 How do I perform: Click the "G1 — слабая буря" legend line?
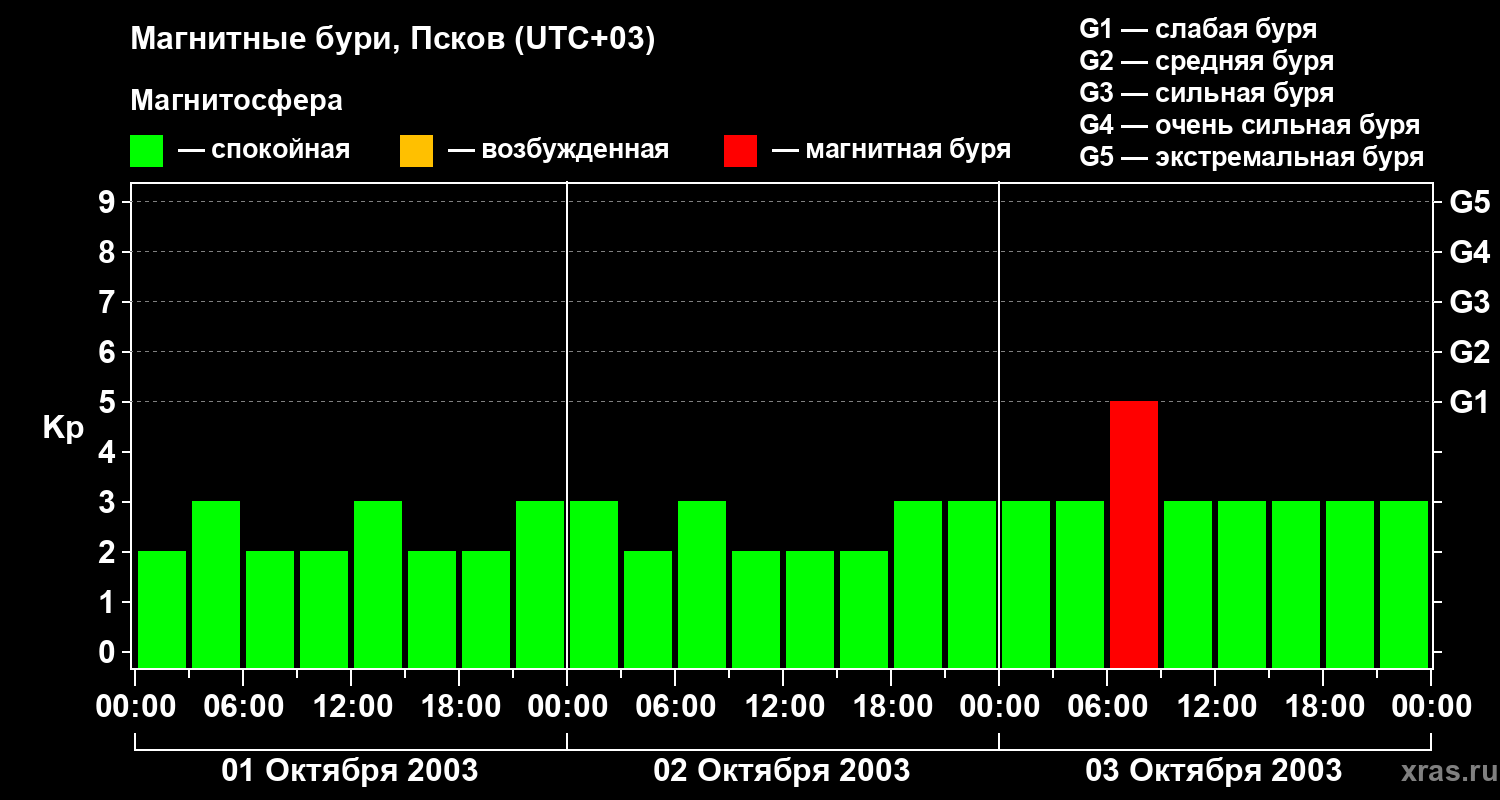pos(1198,29)
